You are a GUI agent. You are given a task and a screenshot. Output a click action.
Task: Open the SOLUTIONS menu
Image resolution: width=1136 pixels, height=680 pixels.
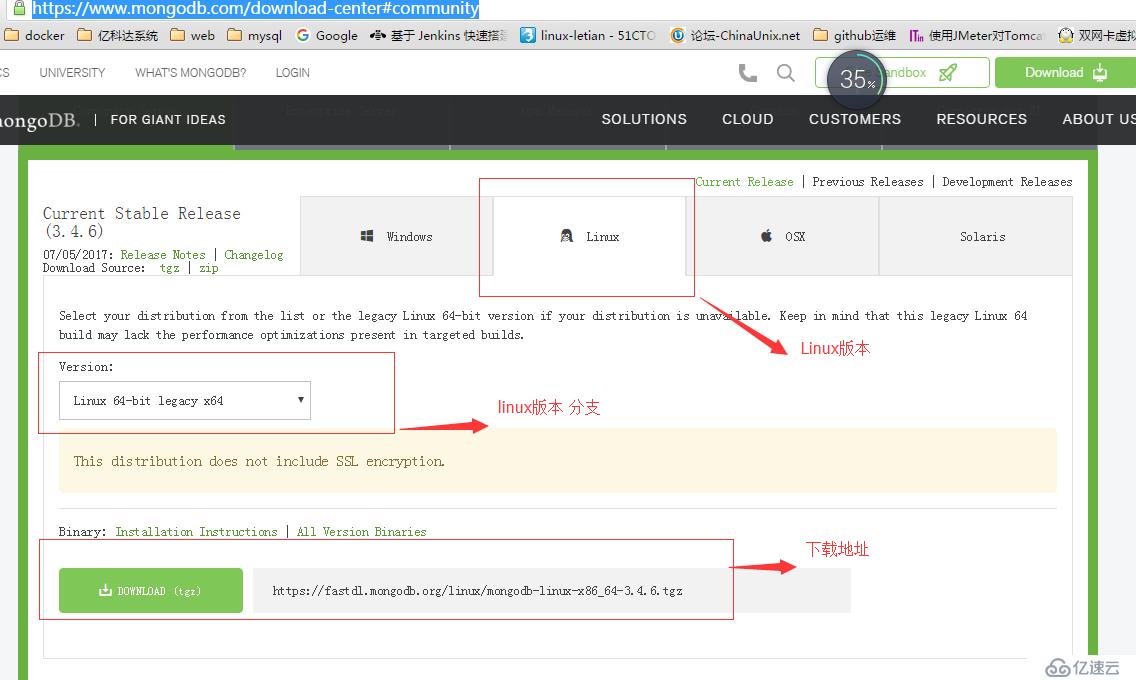point(644,119)
